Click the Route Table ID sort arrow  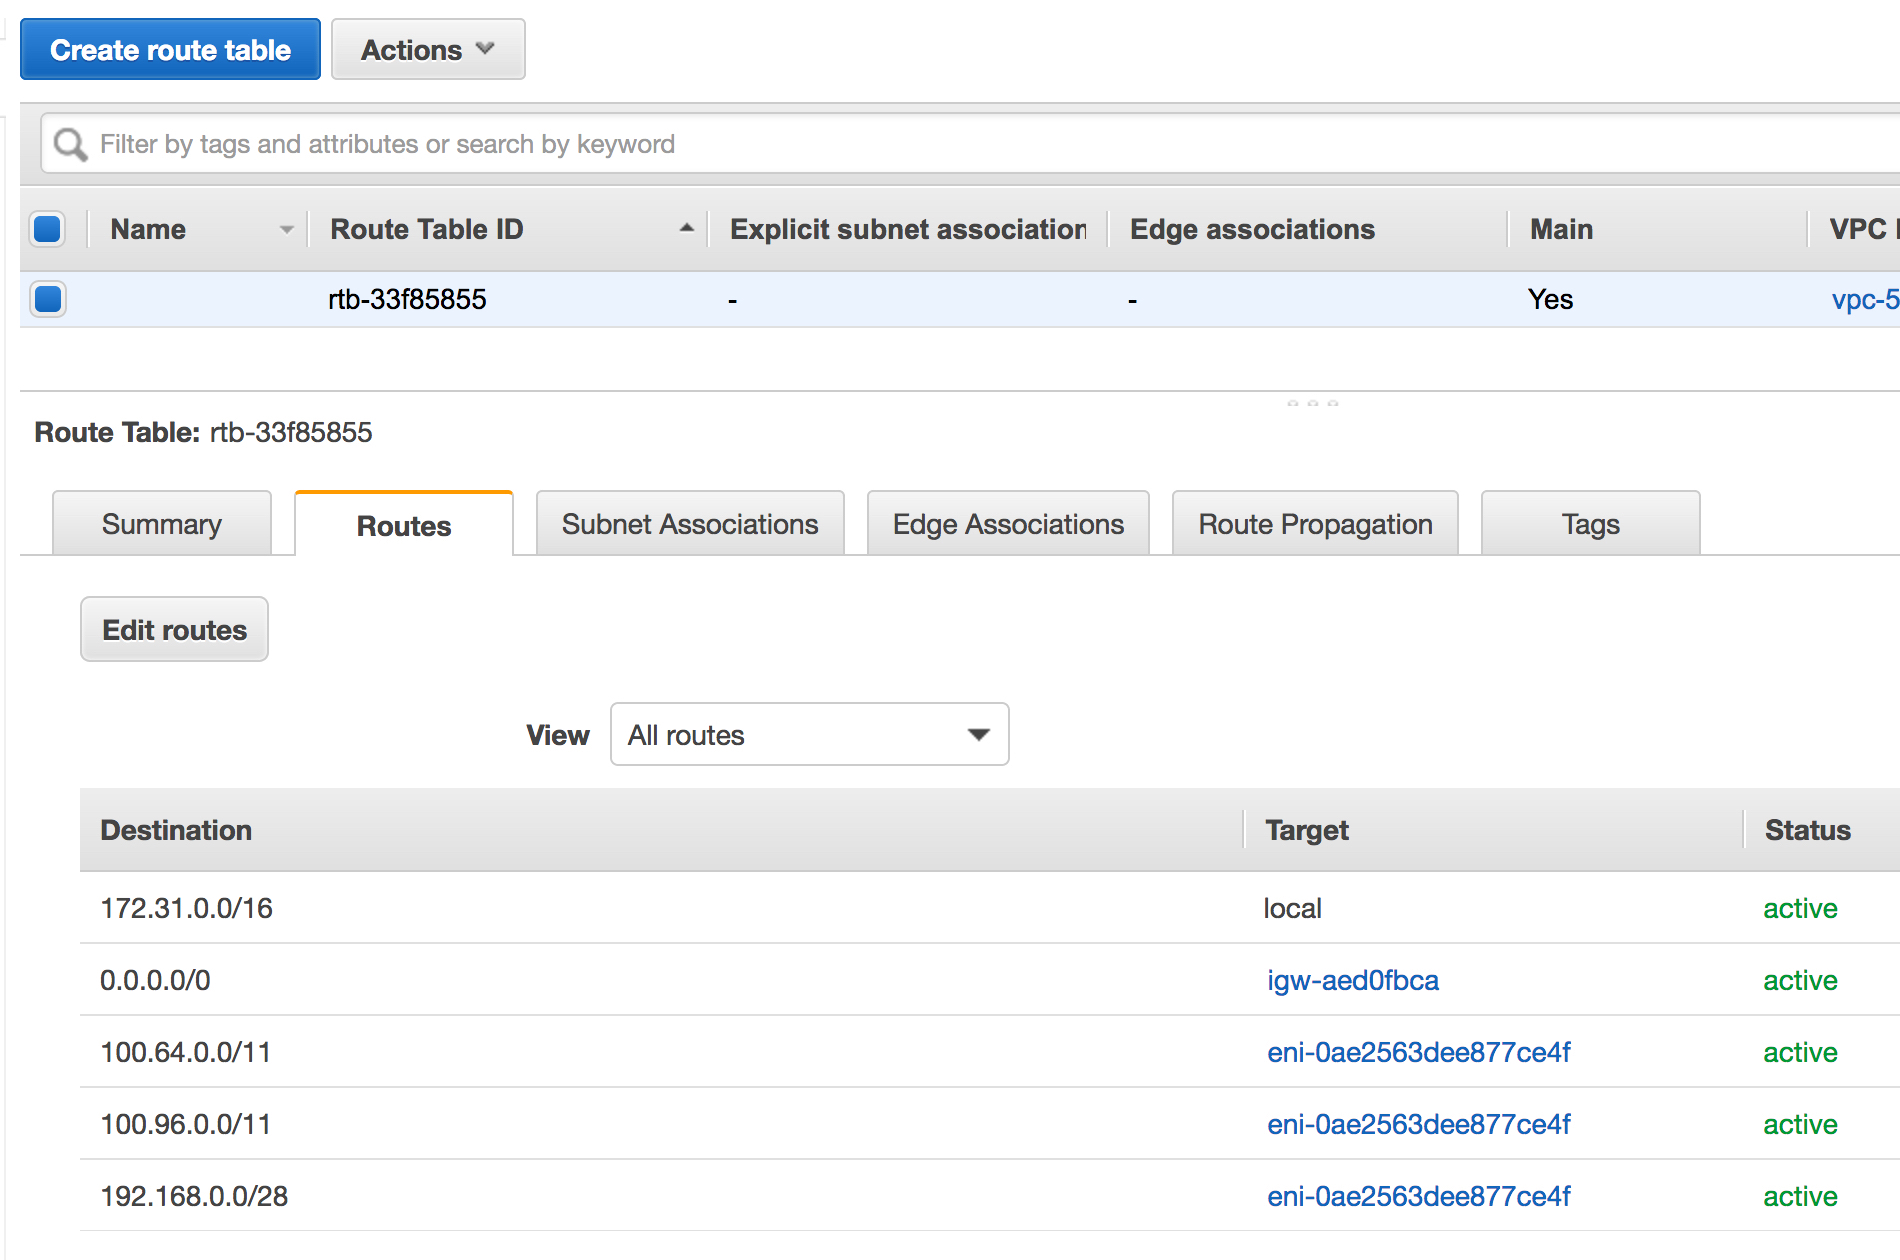(x=686, y=229)
